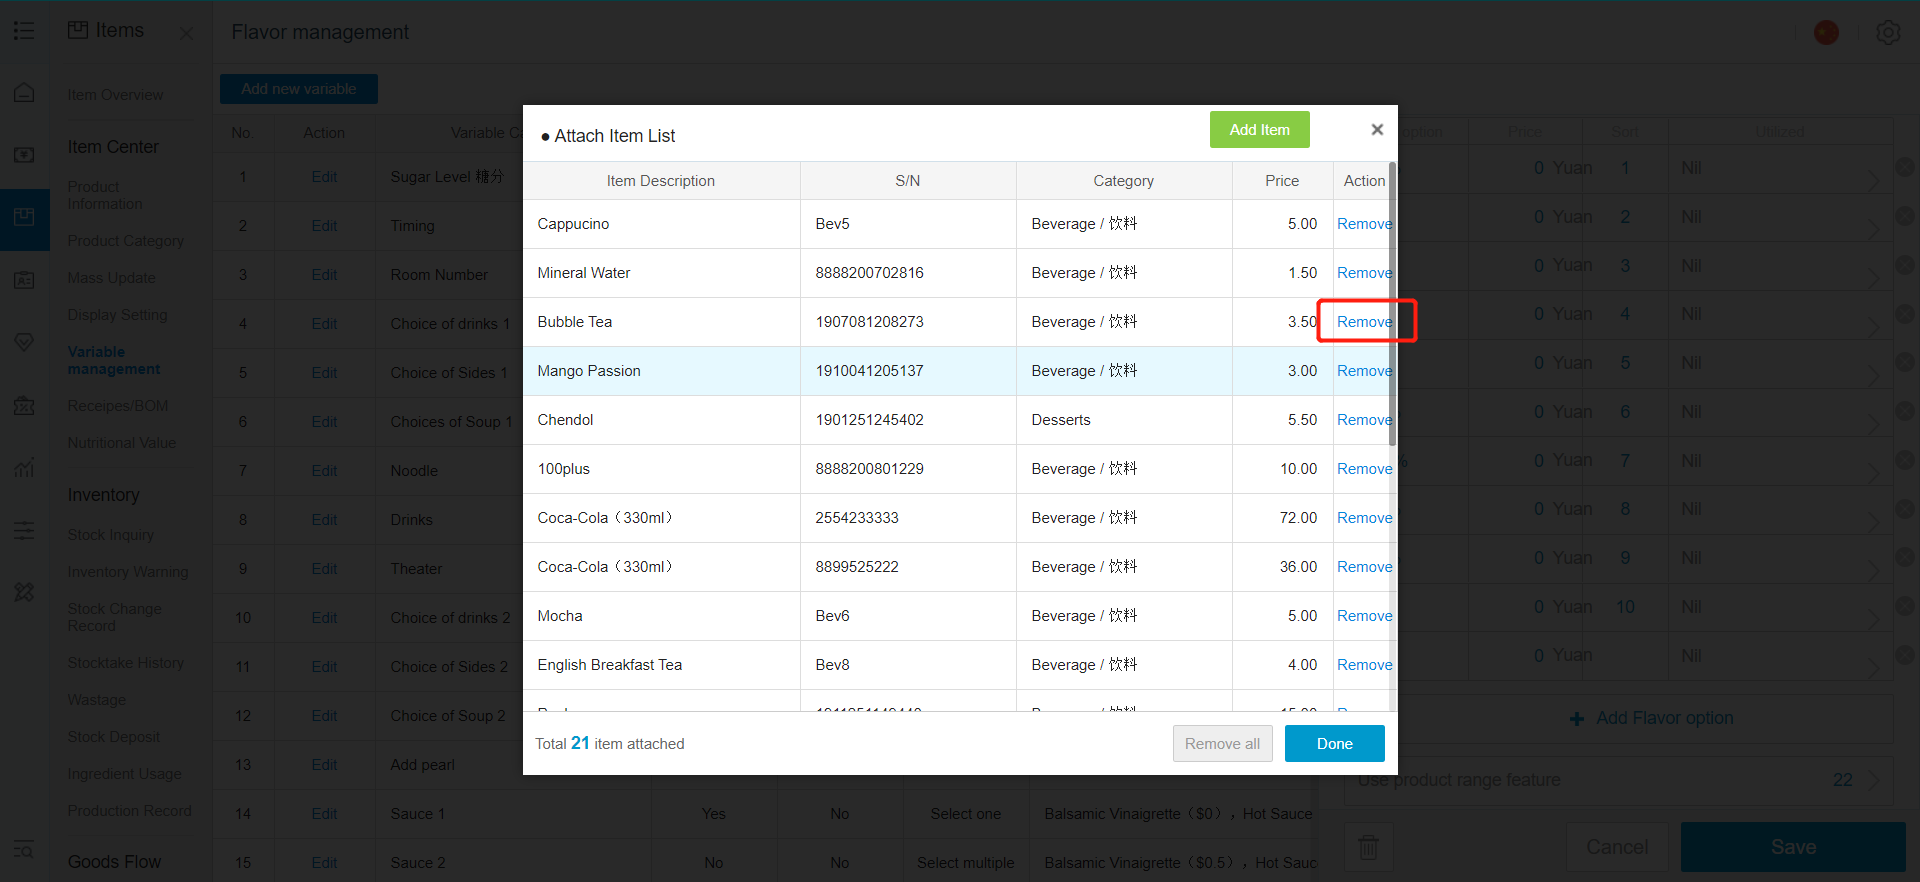Click the red flag language icon
This screenshot has width=1920, height=882.
click(1826, 33)
